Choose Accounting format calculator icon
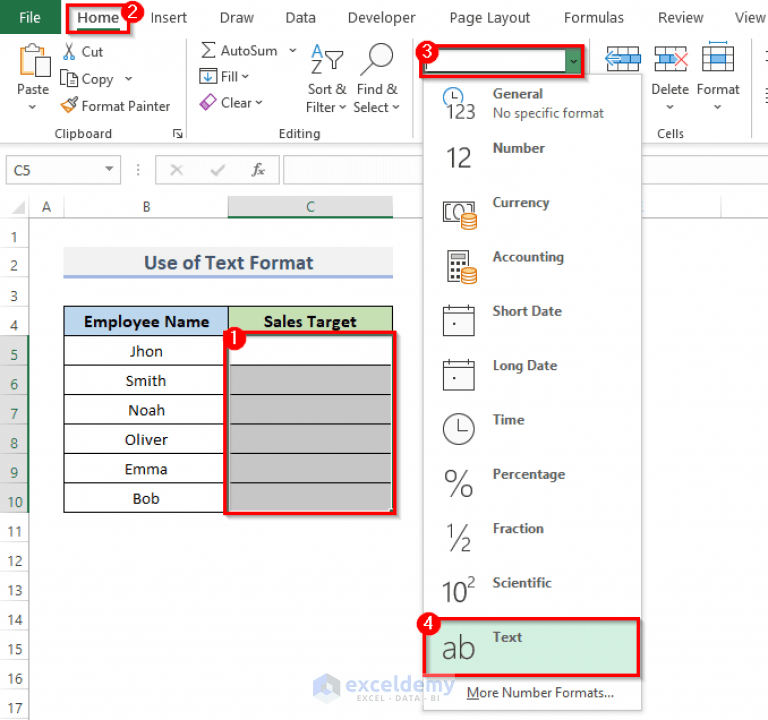This screenshot has width=768, height=720. click(x=461, y=267)
